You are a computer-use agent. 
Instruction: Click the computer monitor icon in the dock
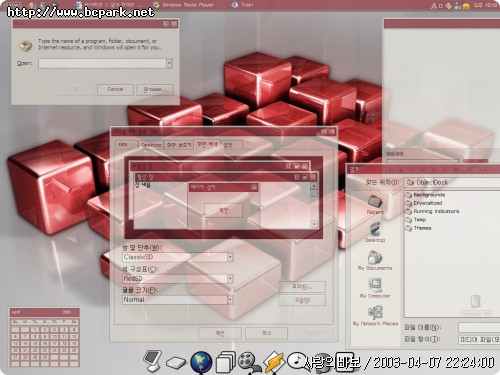click(x=152, y=361)
